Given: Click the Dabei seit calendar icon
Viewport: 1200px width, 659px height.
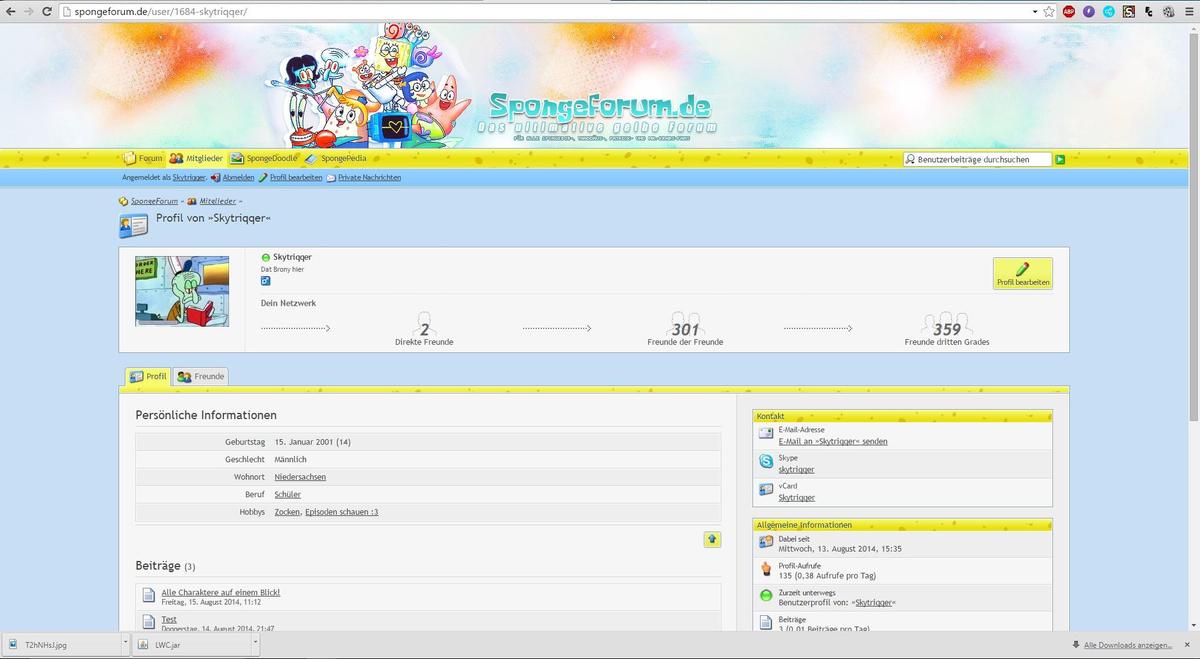Looking at the screenshot, I should (766, 542).
